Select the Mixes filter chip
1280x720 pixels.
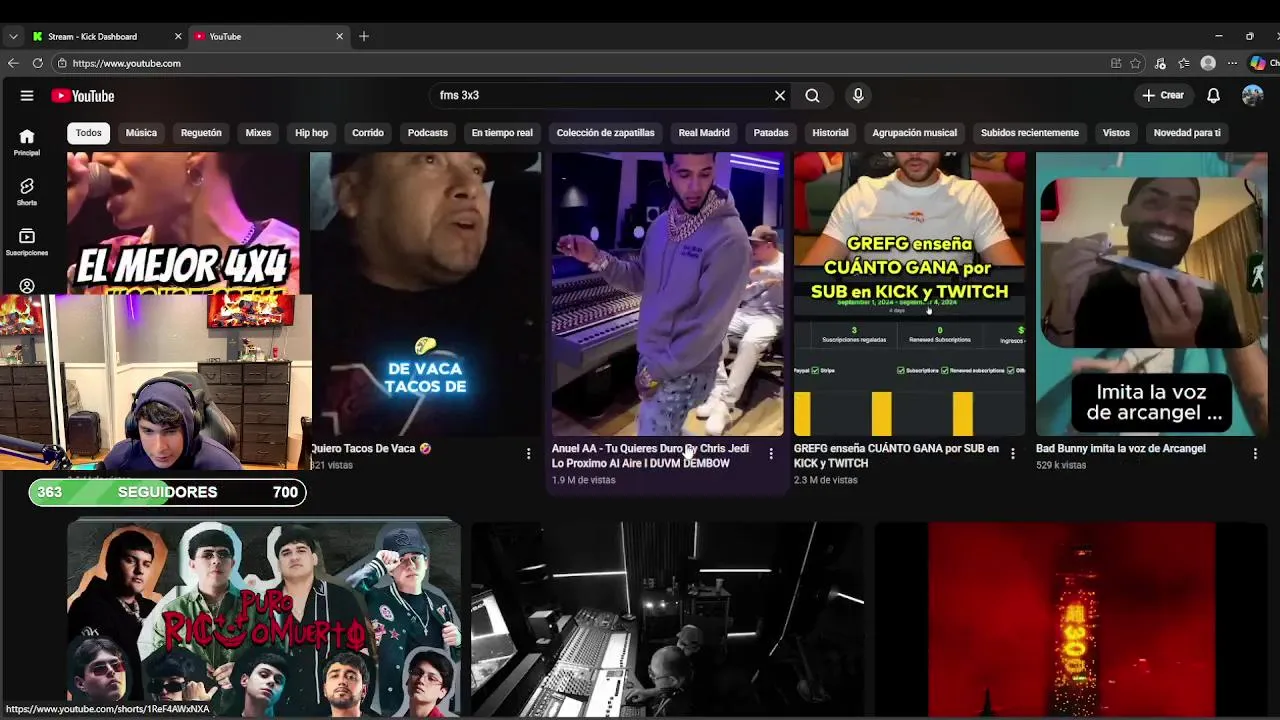point(258,132)
